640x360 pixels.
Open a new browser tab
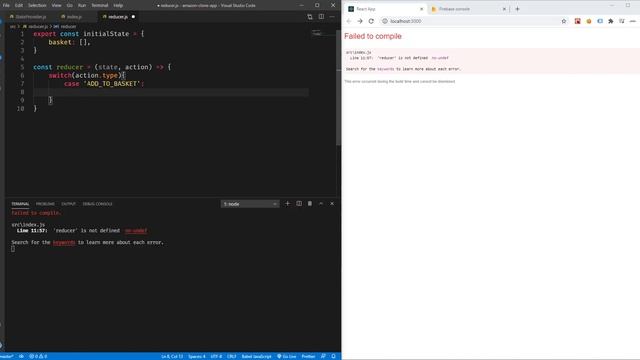click(x=517, y=9)
